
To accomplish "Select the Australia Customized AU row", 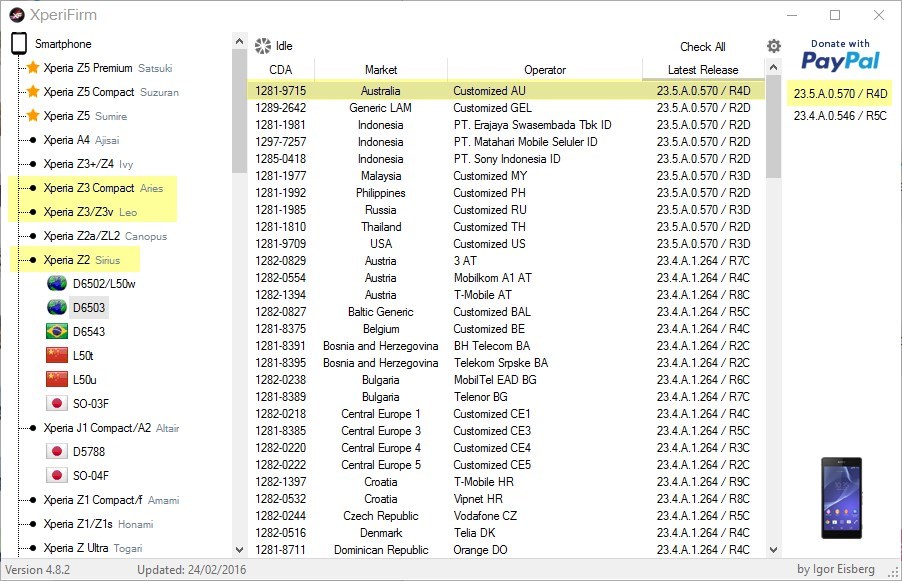I will [506, 91].
